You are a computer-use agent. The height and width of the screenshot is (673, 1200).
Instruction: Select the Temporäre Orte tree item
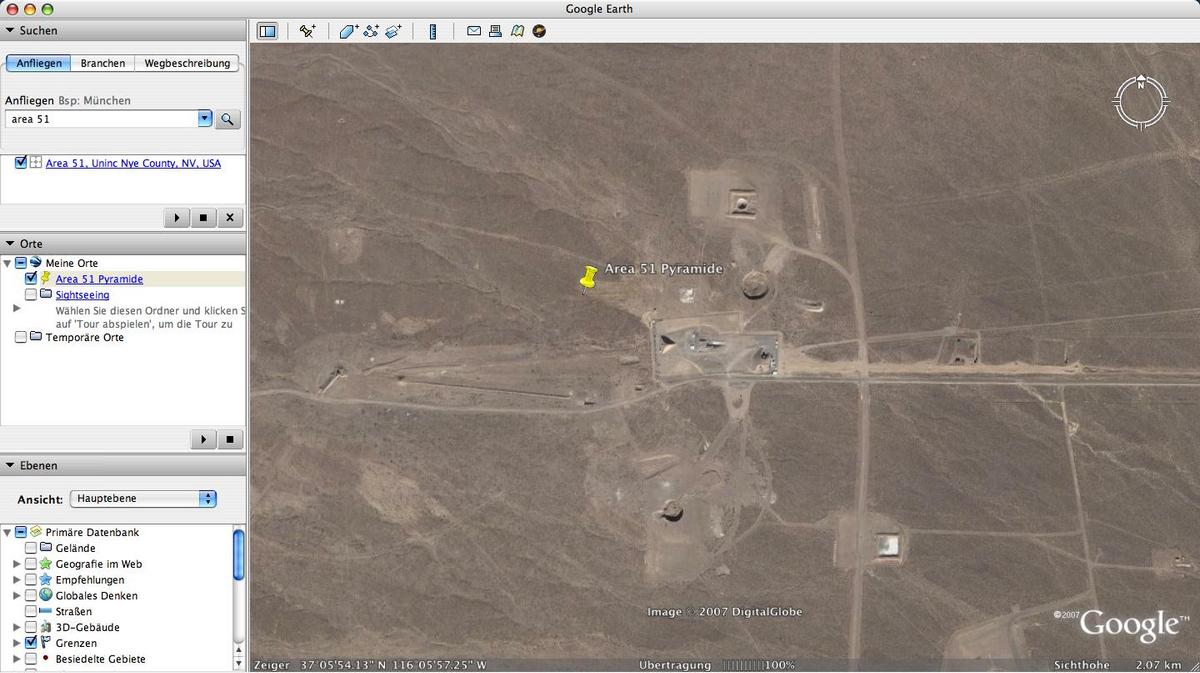pyautogui.click(x=85, y=338)
